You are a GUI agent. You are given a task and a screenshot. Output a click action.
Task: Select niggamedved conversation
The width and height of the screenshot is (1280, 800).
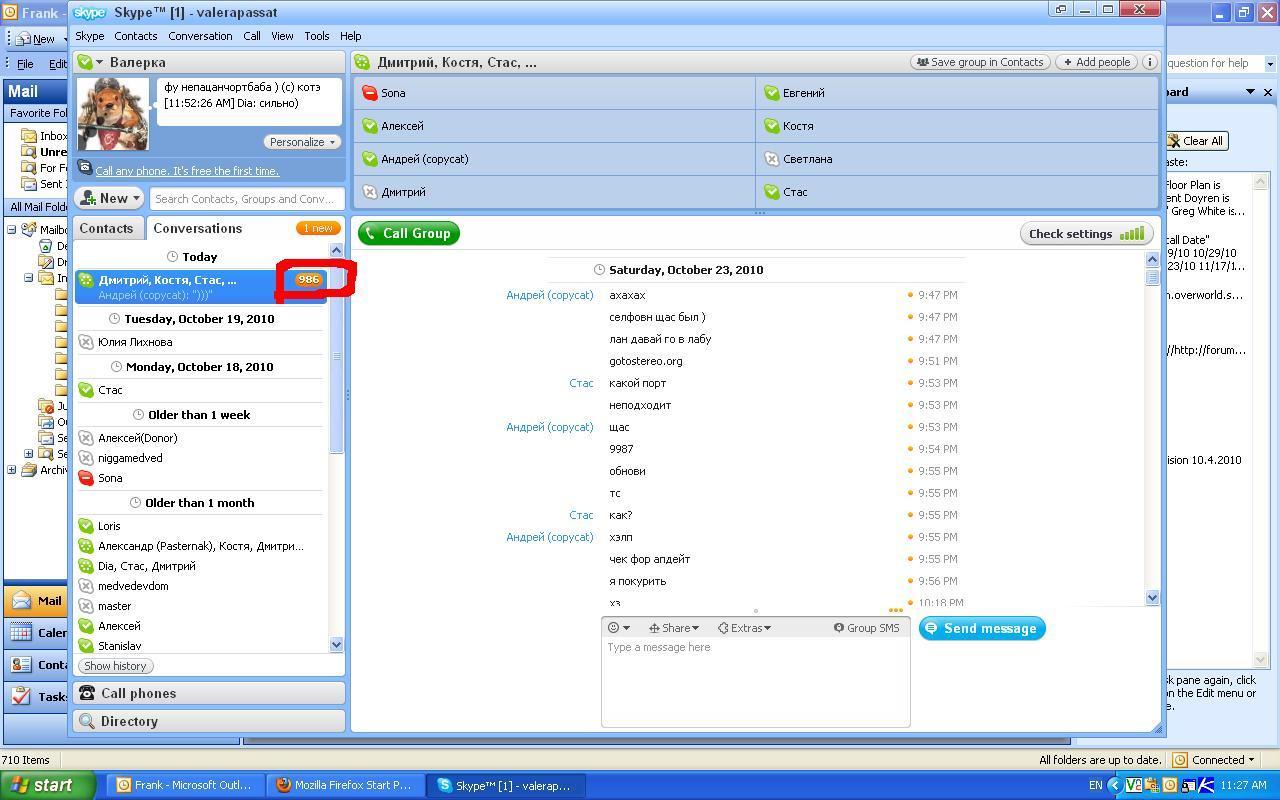pyautogui.click(x=200, y=458)
